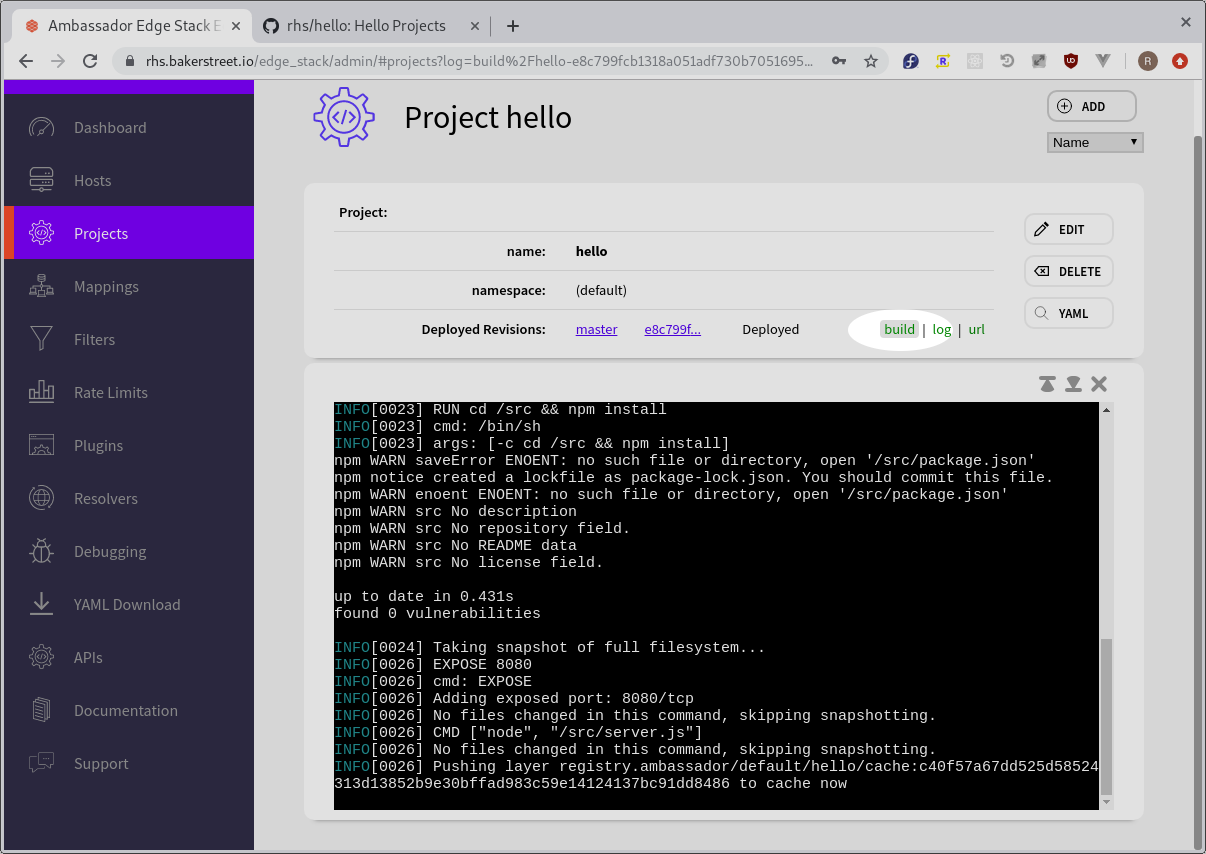
Task: Click the Plugins sidebar icon
Action: (x=41, y=445)
